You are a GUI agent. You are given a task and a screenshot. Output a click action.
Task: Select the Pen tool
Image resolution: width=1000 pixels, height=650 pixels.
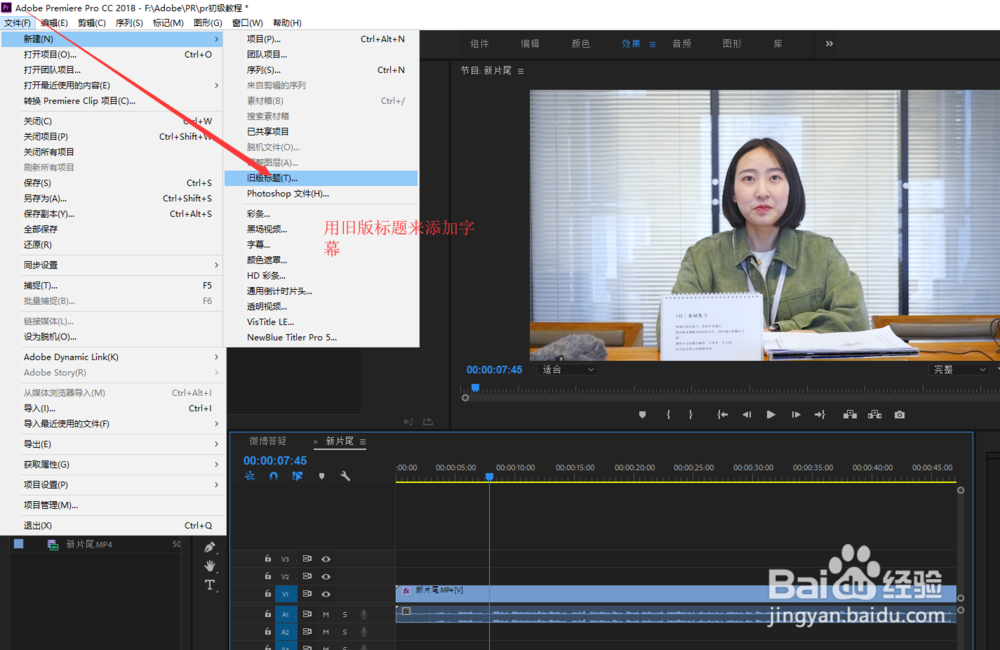click(x=210, y=547)
